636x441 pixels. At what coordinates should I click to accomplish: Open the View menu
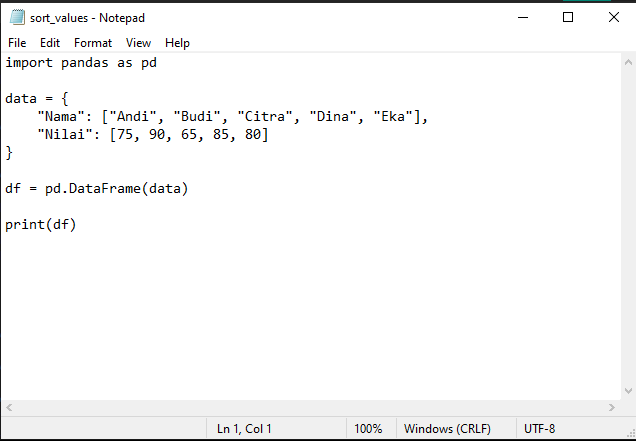point(138,43)
